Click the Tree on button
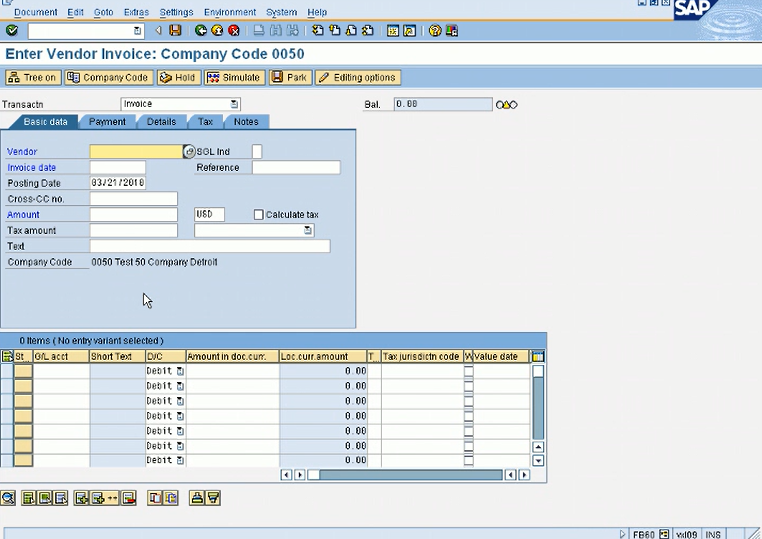The image size is (762, 539). point(33,77)
